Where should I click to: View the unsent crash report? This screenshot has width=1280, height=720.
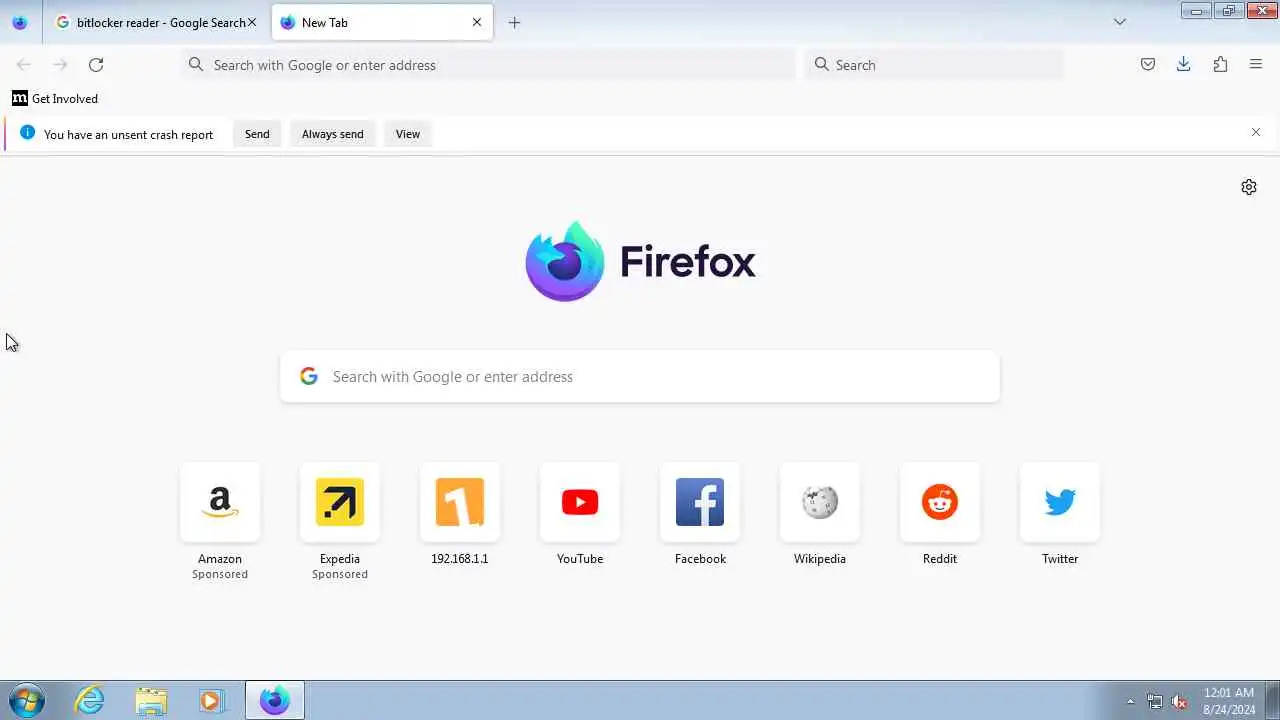click(408, 134)
